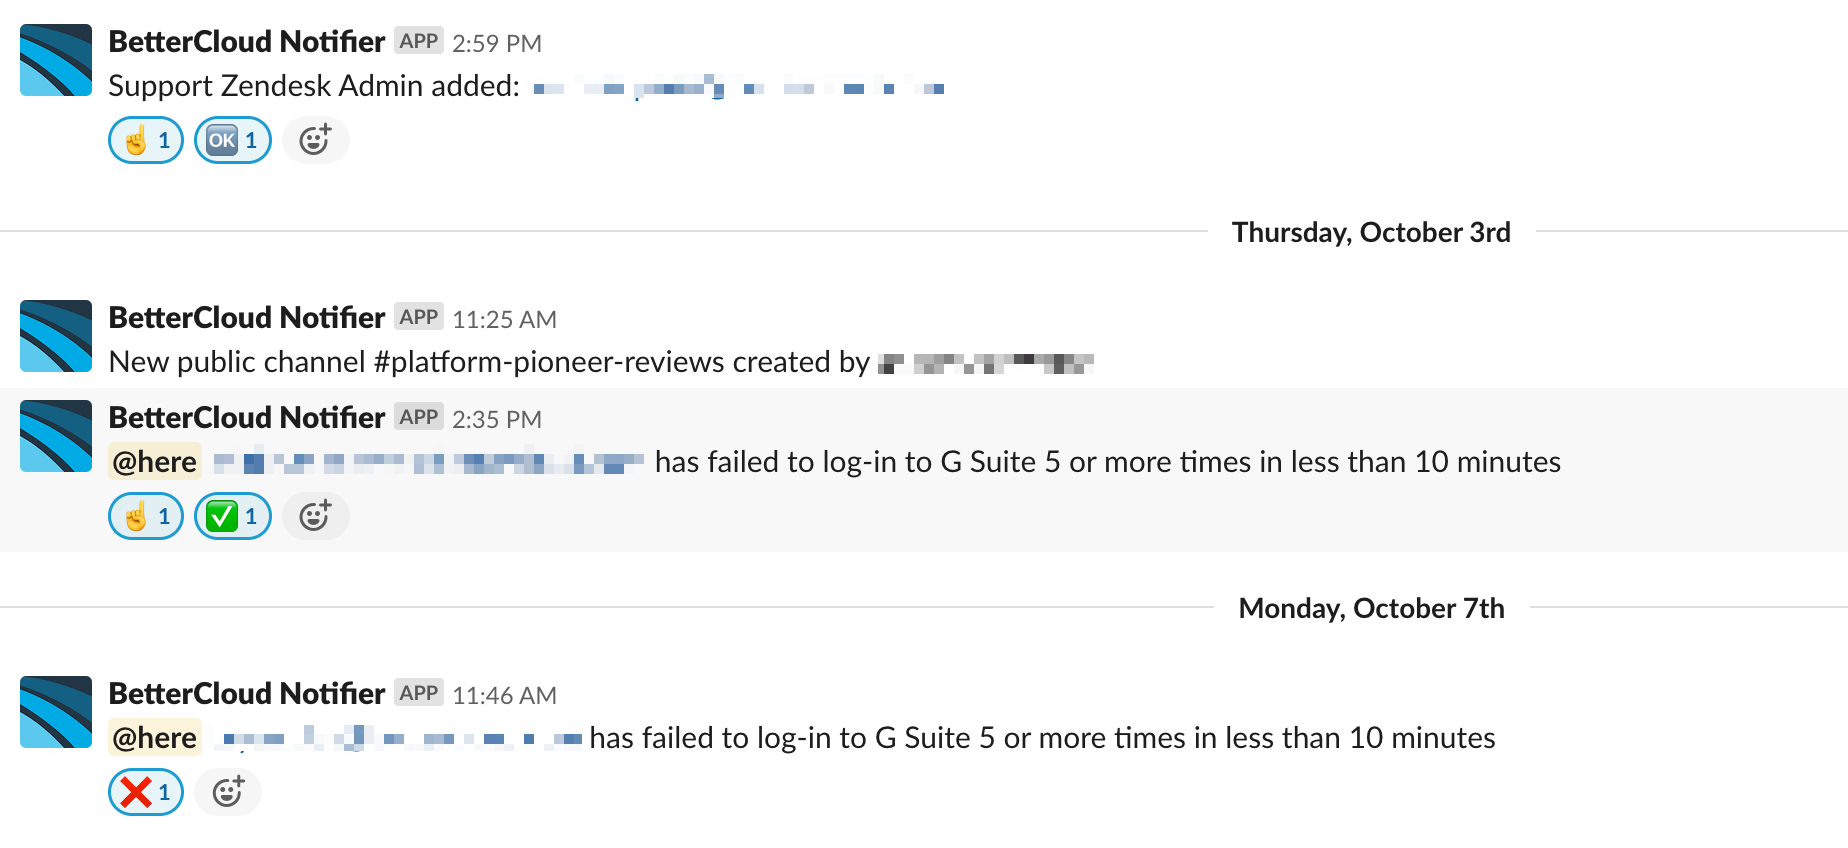
Task: Click the BetterCloud Notifier avatar at 11:25 AM
Action: coord(56,336)
